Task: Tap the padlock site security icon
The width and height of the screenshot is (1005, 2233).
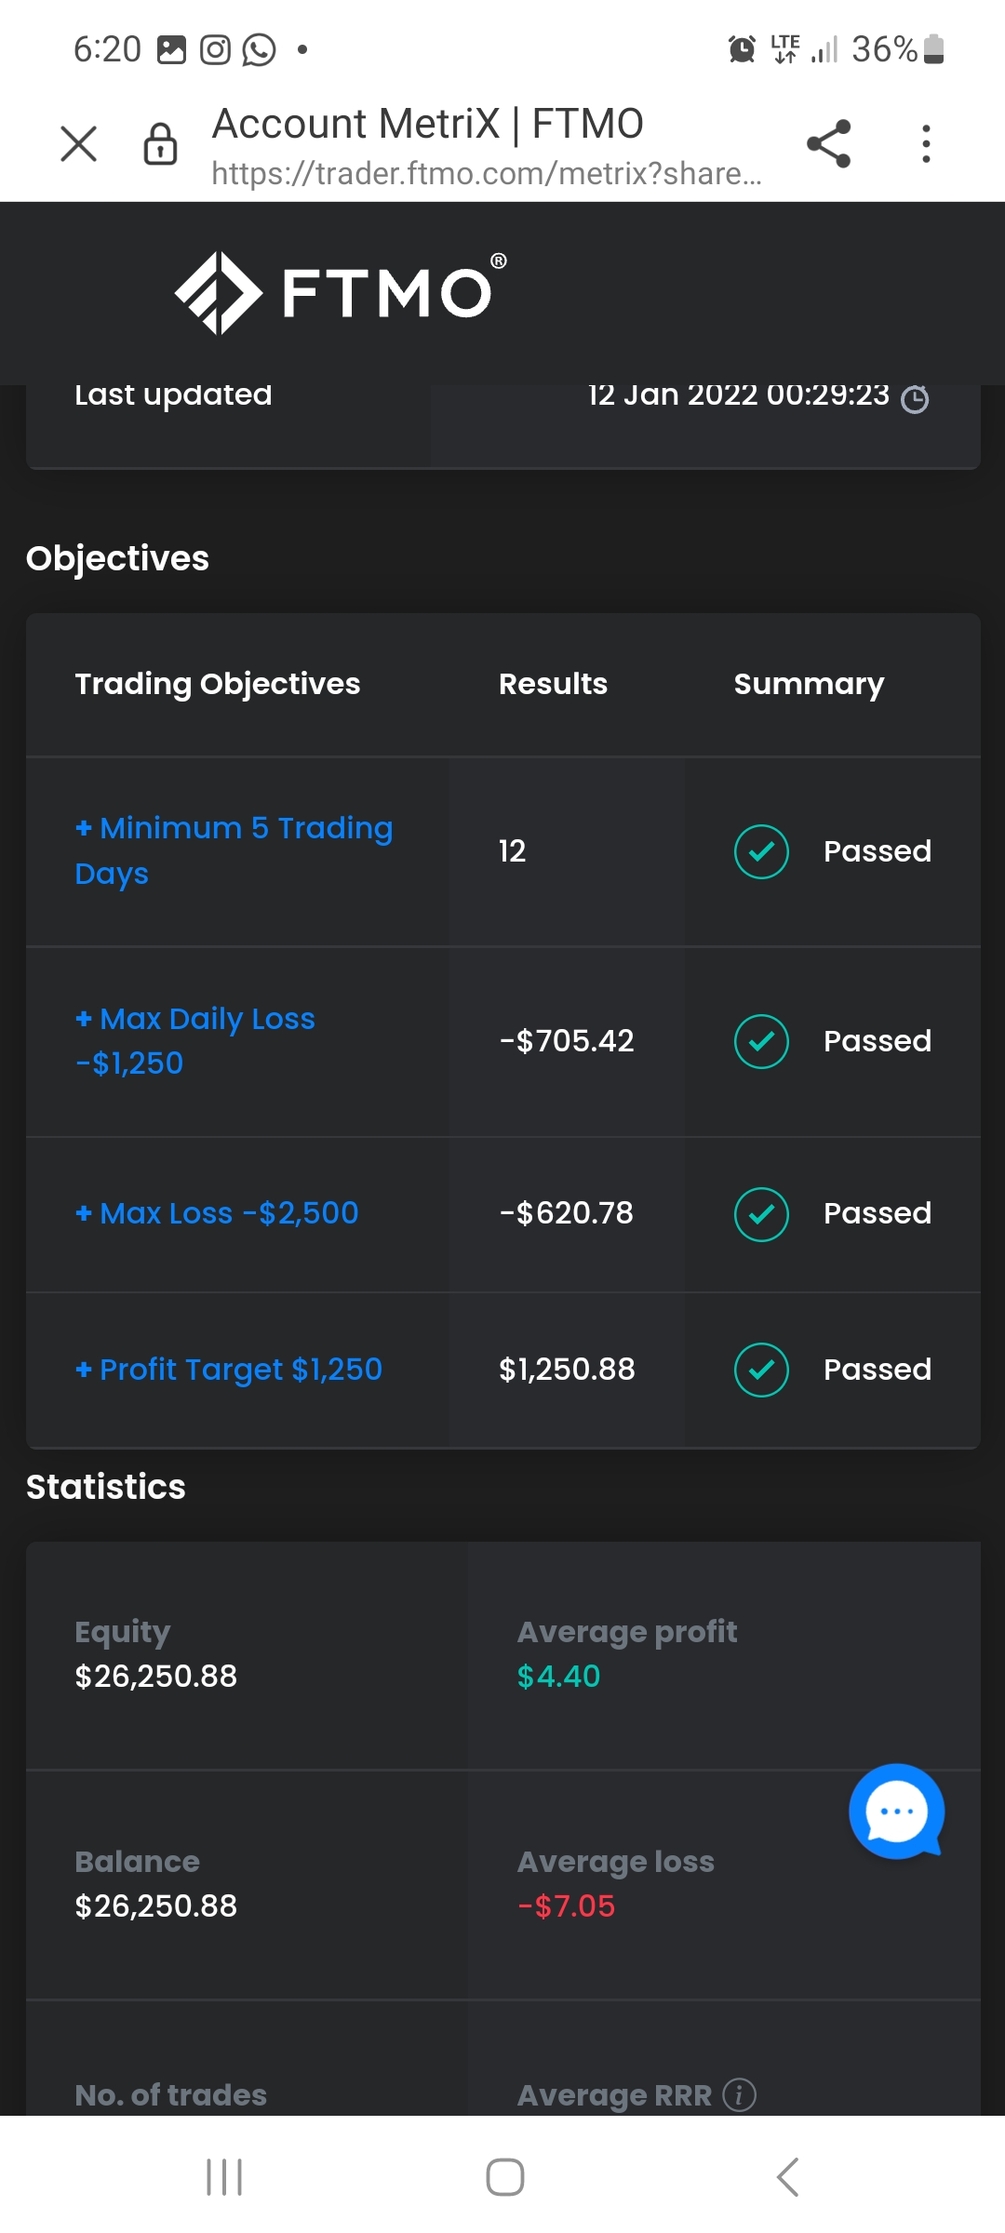Action: [x=160, y=144]
